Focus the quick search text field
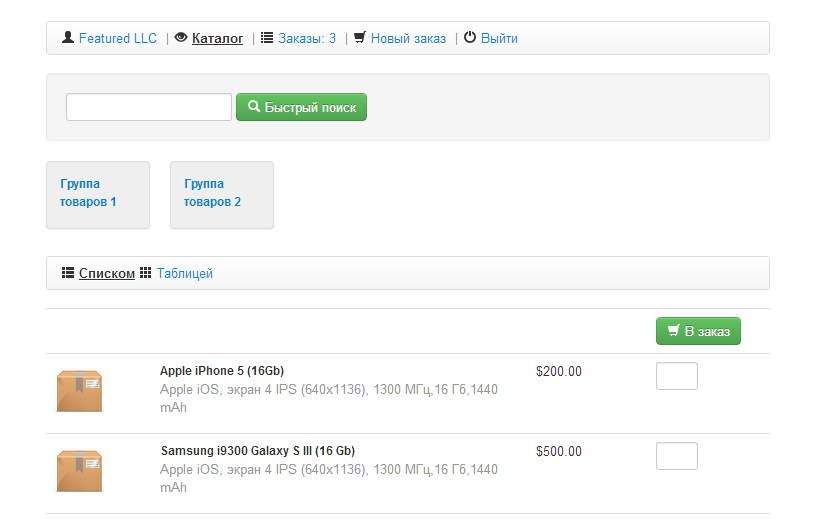 point(149,107)
